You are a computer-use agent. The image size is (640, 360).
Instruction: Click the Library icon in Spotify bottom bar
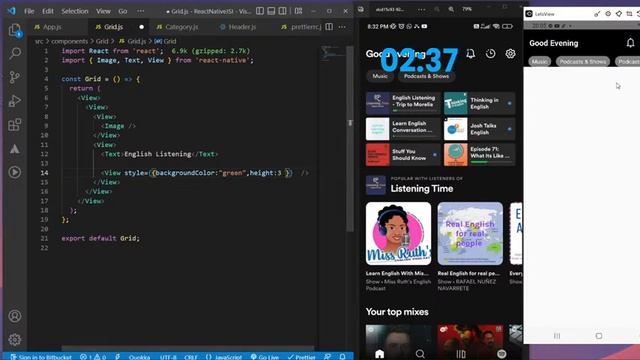461,353
